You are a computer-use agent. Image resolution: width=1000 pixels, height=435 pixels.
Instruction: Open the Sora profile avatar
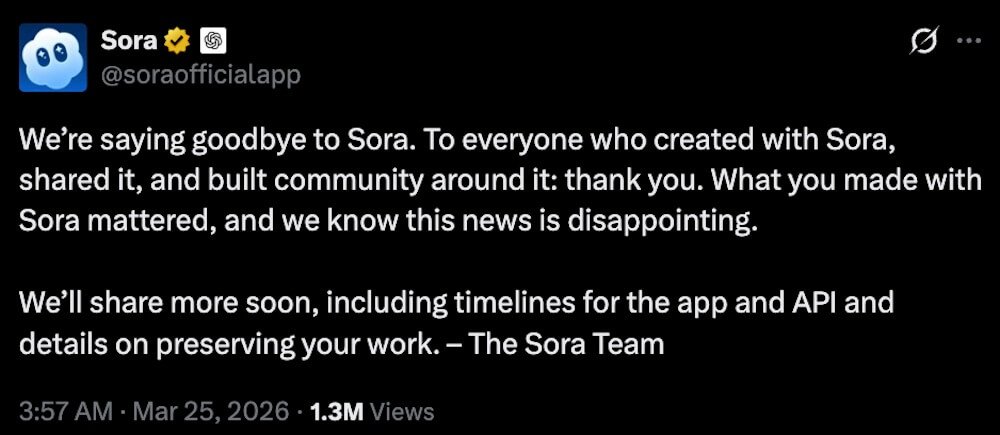51,56
